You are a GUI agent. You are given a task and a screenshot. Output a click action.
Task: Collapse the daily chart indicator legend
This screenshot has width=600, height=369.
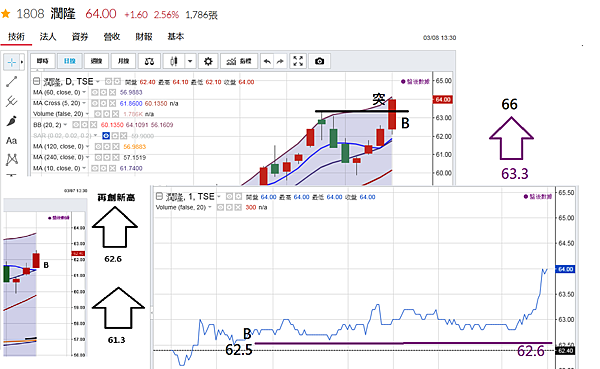pos(36,82)
